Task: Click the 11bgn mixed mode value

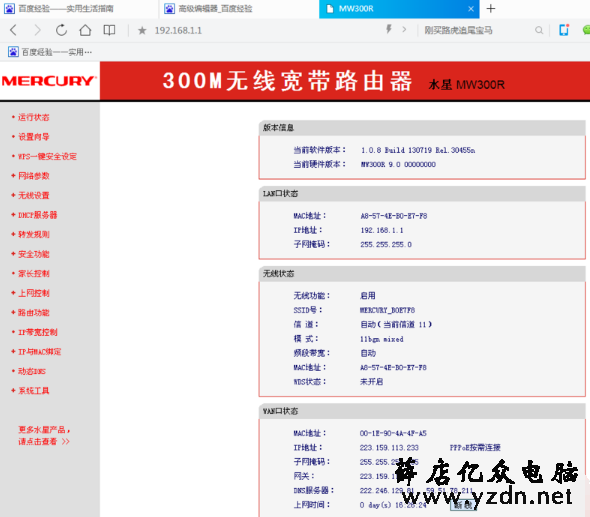Action: [x=382, y=339]
